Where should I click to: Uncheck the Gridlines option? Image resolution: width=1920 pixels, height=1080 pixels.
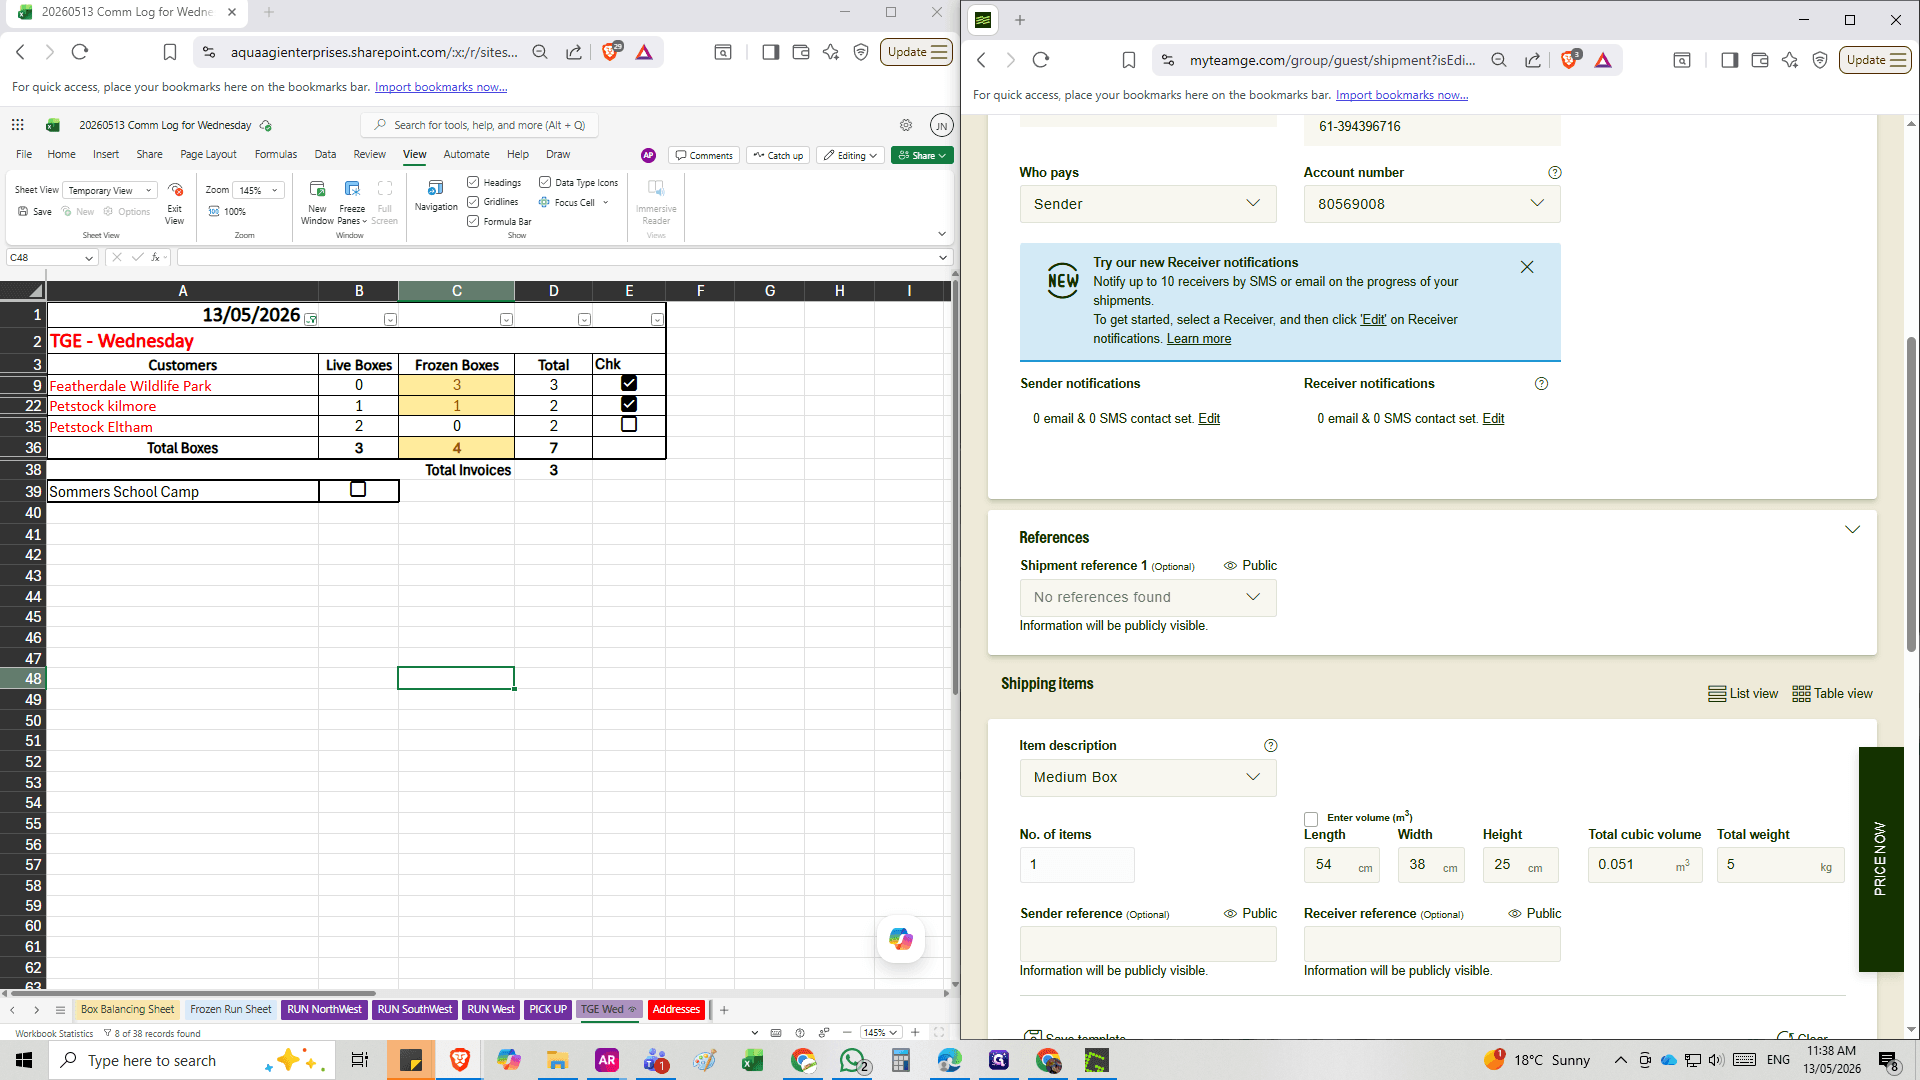[473, 202]
